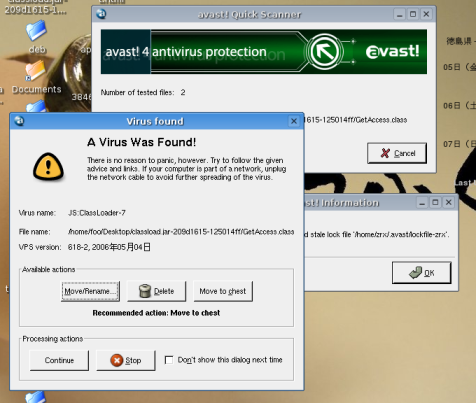Click the avast! logo in scanner banner
Screen dimensions: 476x403
point(392,51)
